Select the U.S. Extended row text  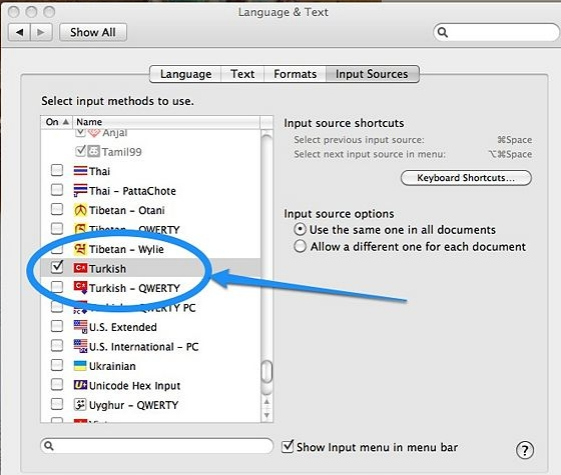(123, 327)
